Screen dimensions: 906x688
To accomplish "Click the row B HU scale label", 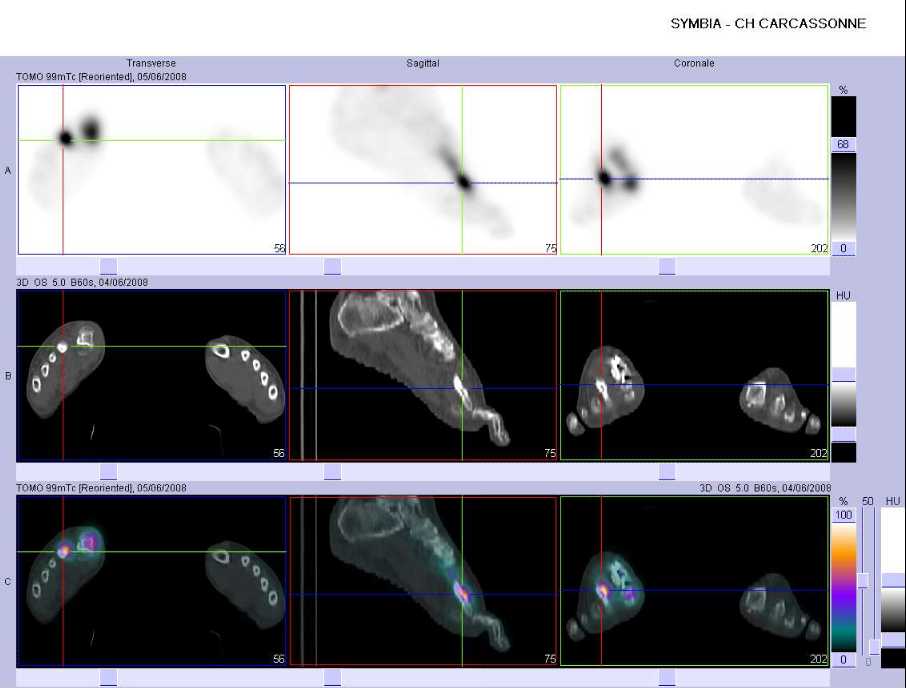I will point(843,296).
